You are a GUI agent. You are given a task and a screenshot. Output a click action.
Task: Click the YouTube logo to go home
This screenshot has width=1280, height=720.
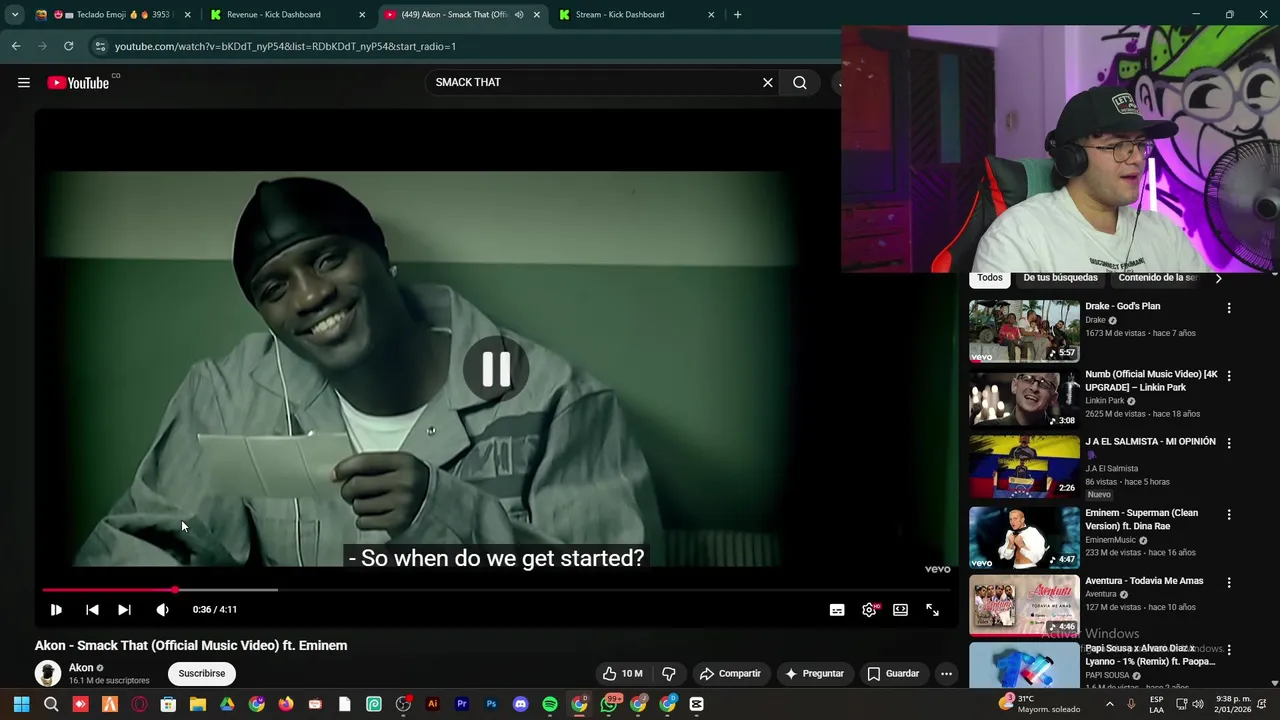[x=78, y=83]
